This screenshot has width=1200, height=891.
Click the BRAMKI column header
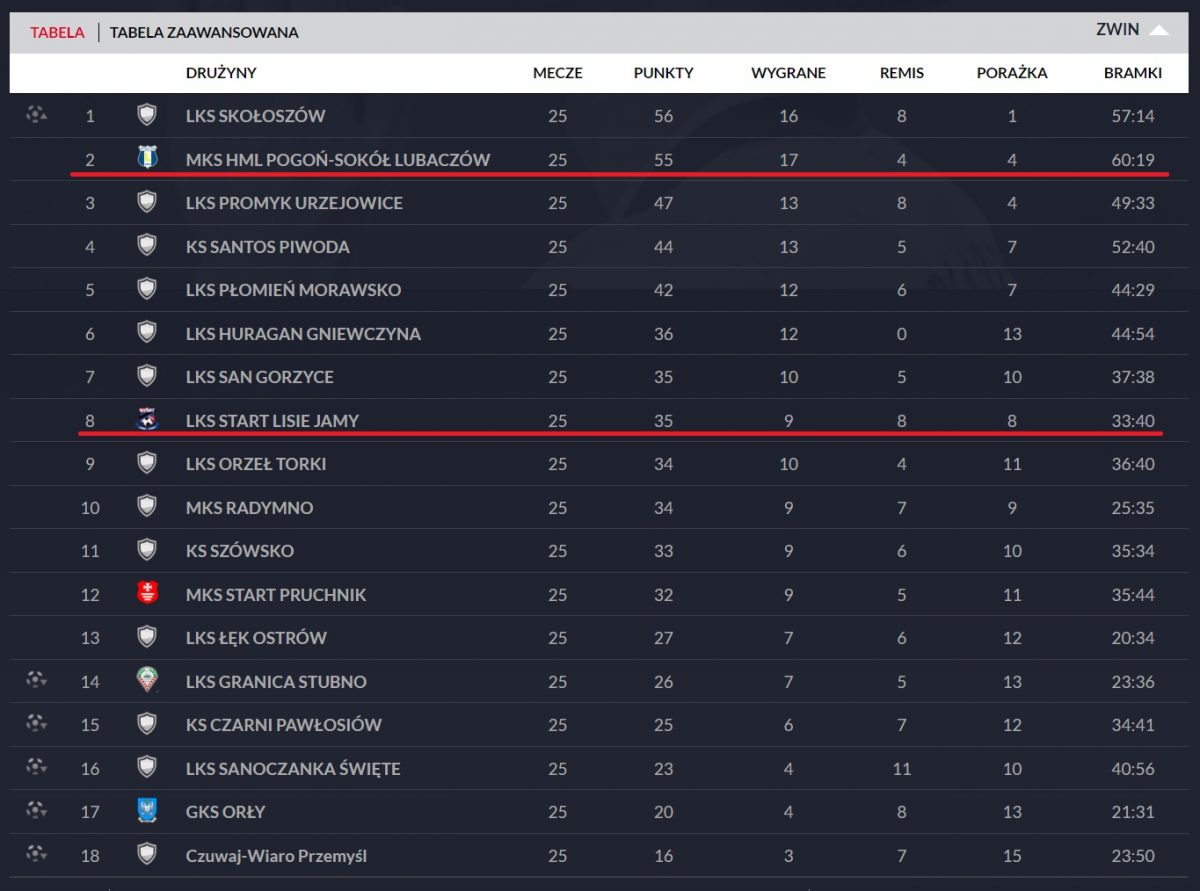(x=1132, y=73)
